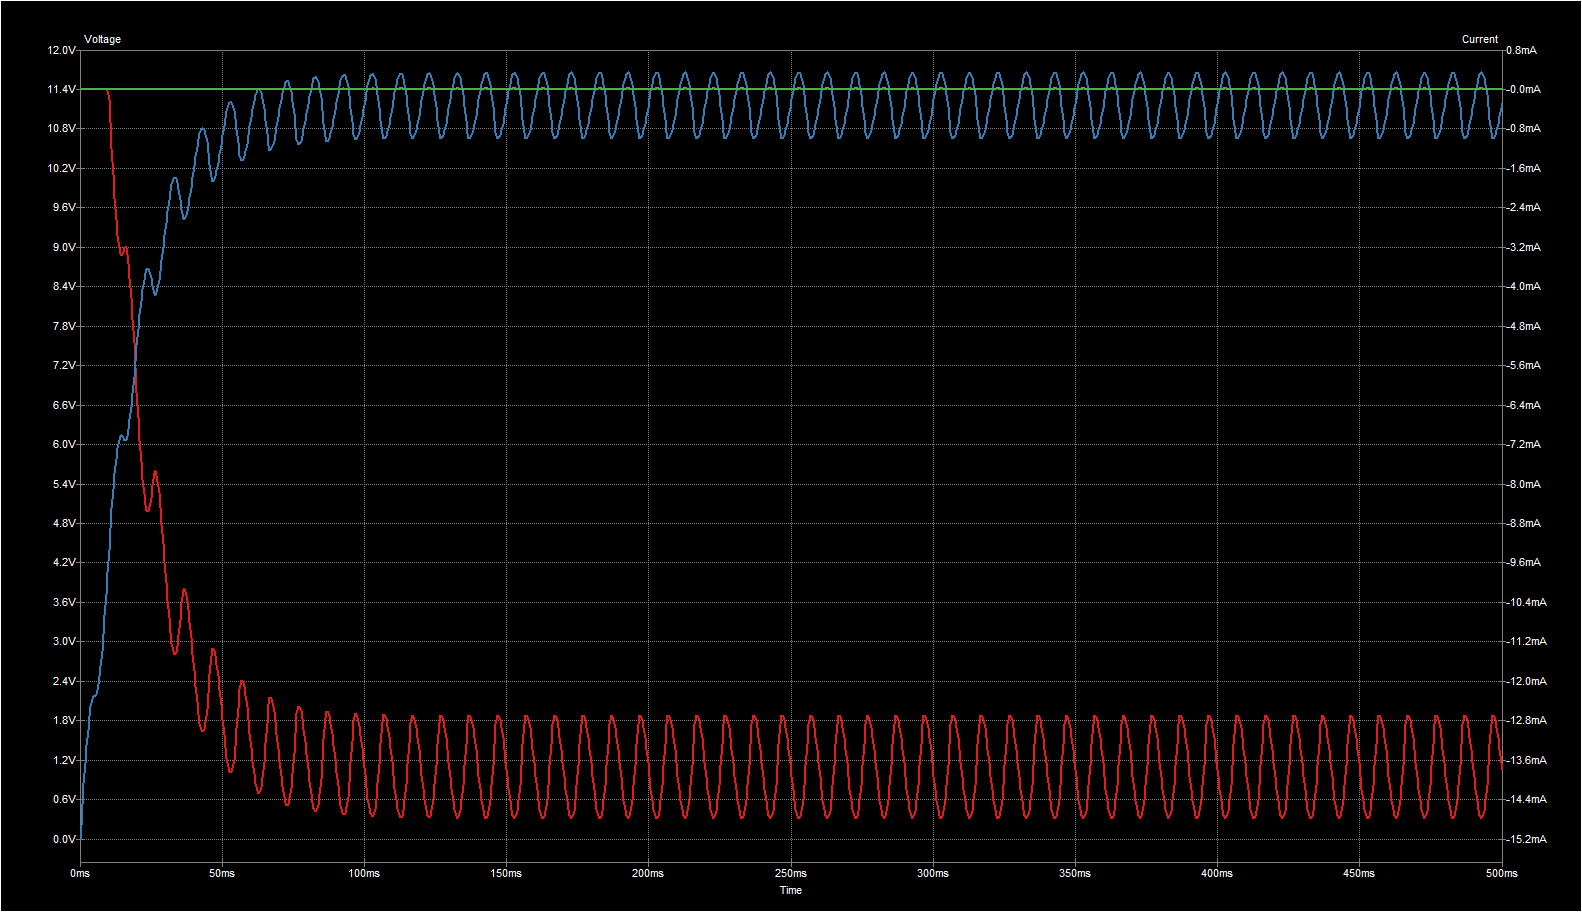Click the 6.0V voltage tick label

pyautogui.click(x=63, y=444)
